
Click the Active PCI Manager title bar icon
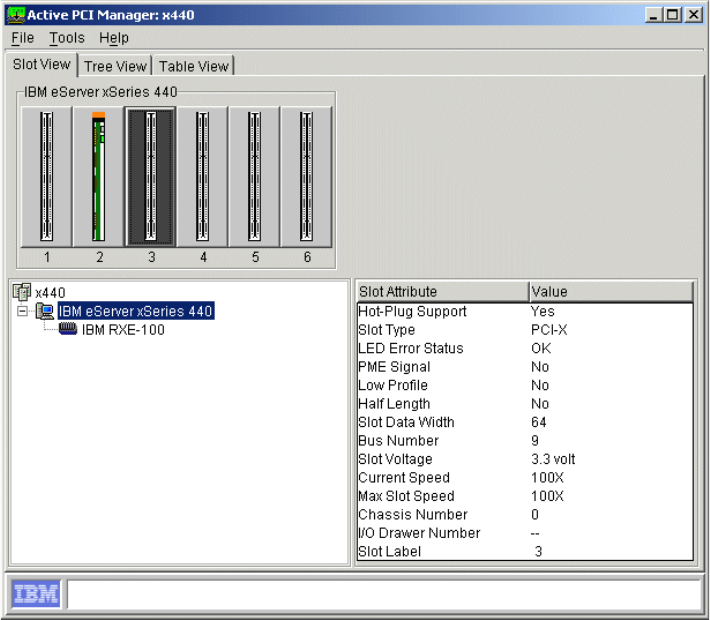point(16,15)
